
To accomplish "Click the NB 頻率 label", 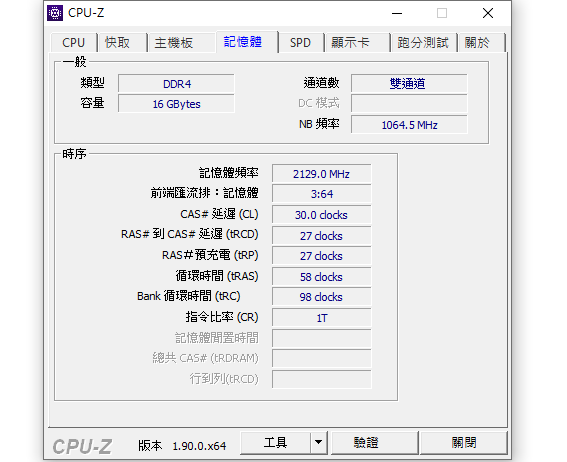I will point(319,124).
